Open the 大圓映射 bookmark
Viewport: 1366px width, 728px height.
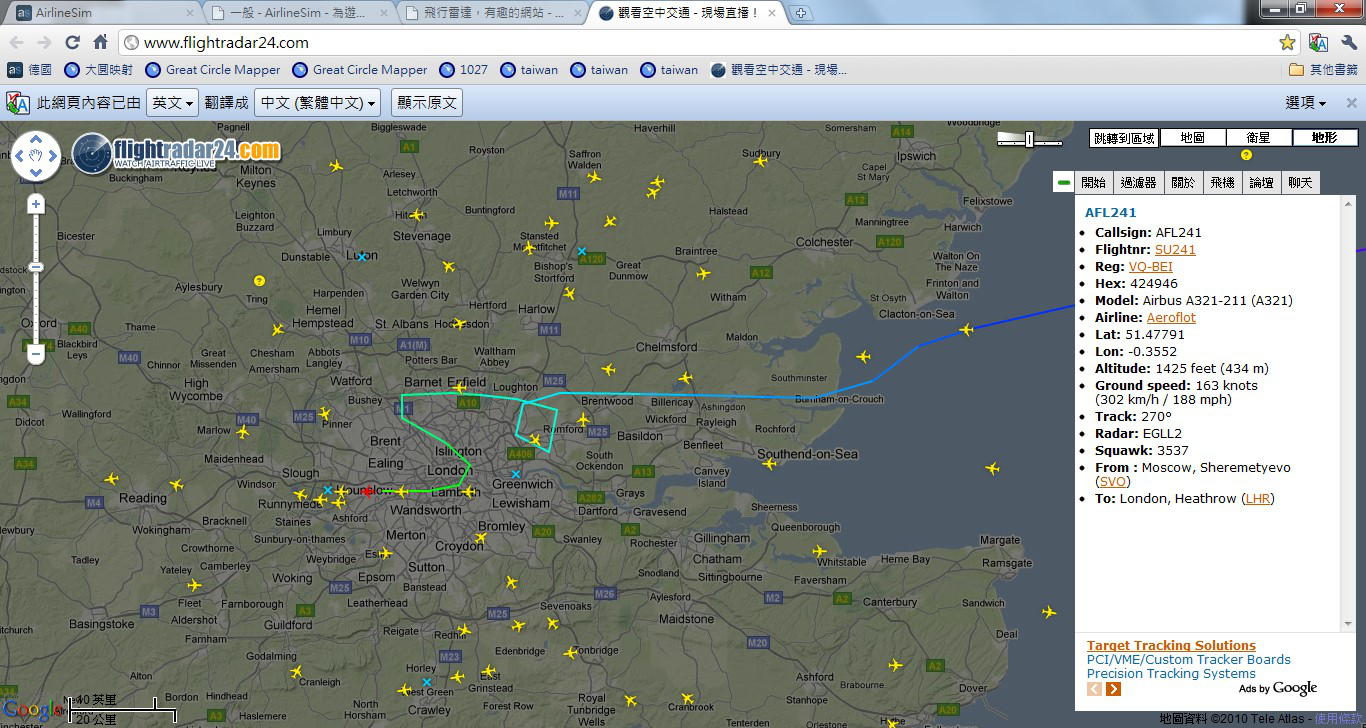point(98,70)
